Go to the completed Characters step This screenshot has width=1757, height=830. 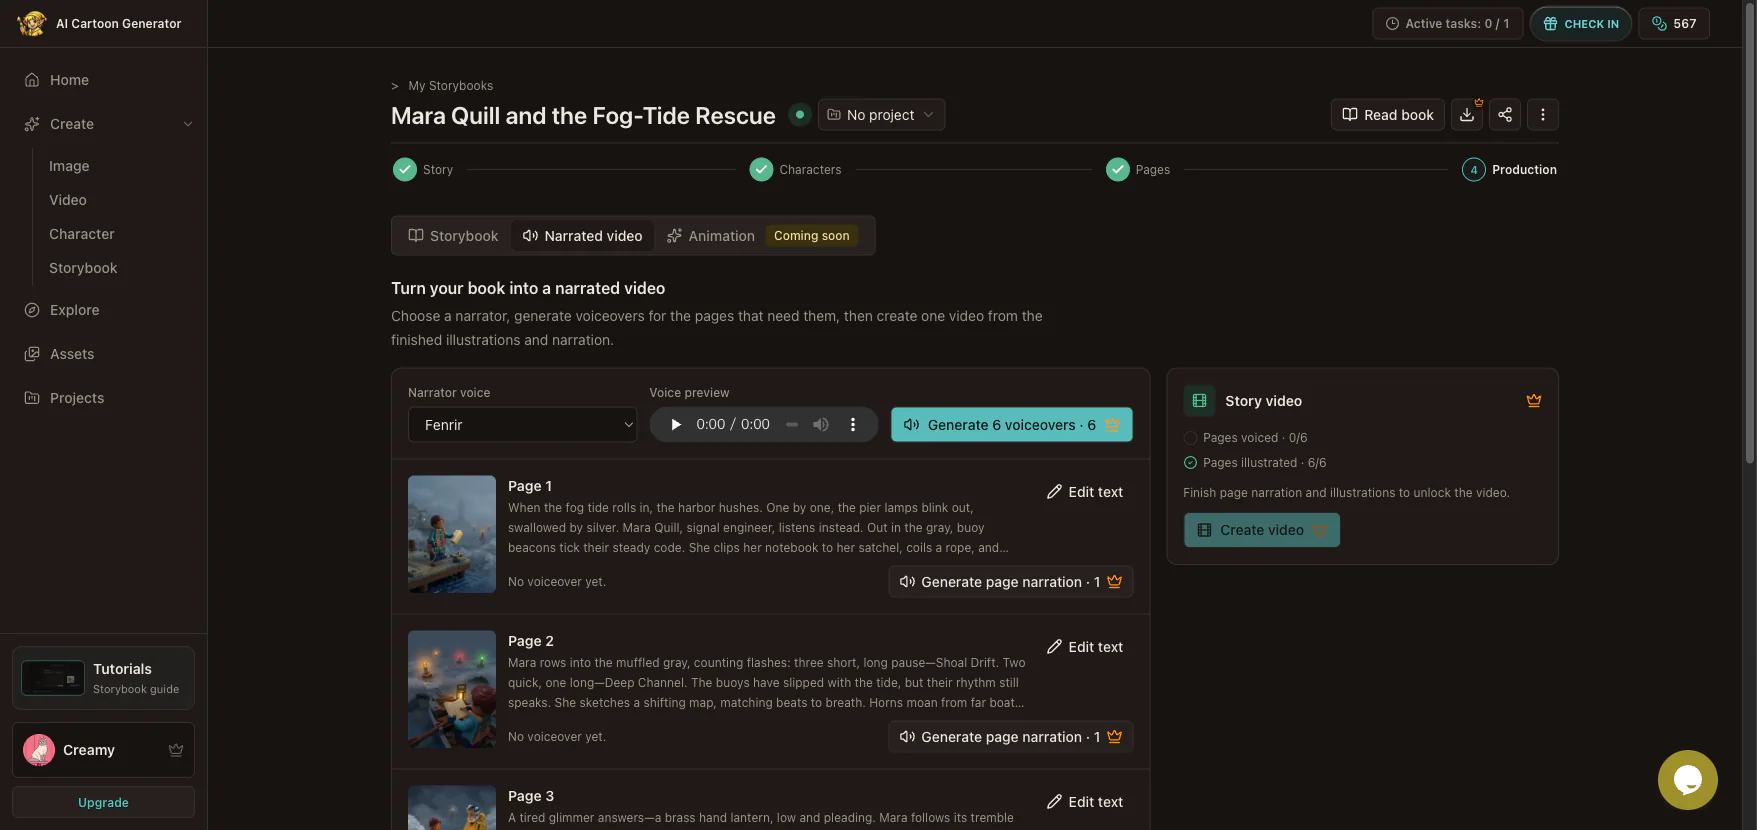(x=795, y=170)
